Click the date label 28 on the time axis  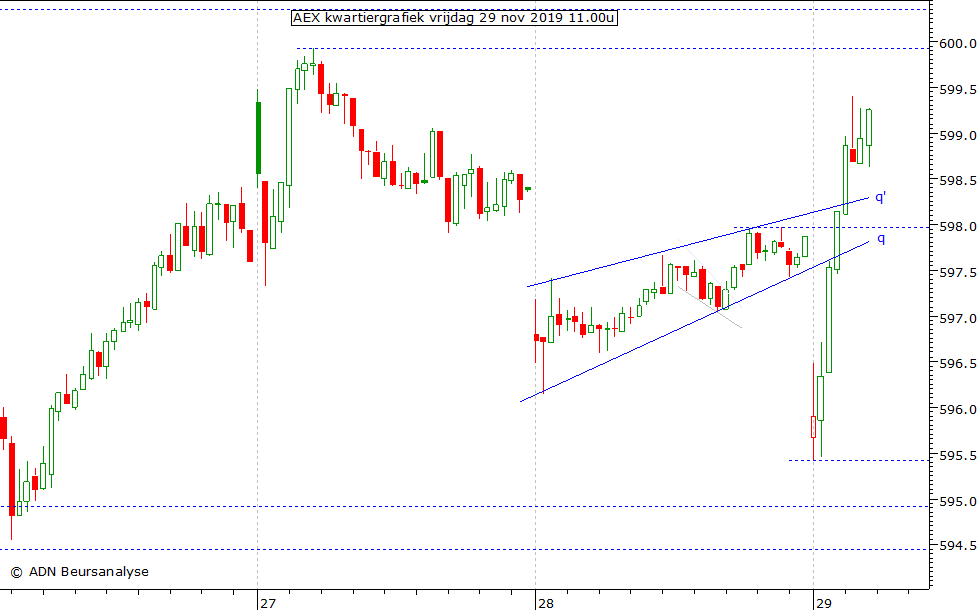coord(545,603)
